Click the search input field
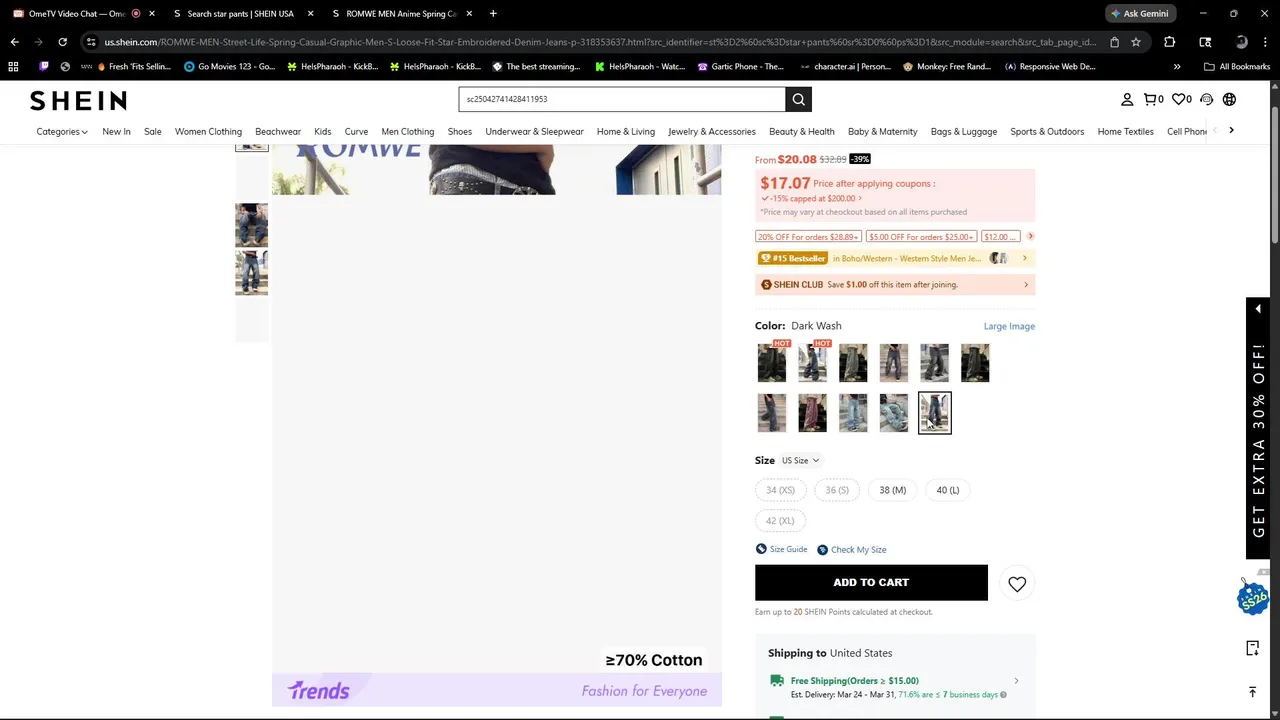This screenshot has width=1280, height=720. [x=622, y=99]
